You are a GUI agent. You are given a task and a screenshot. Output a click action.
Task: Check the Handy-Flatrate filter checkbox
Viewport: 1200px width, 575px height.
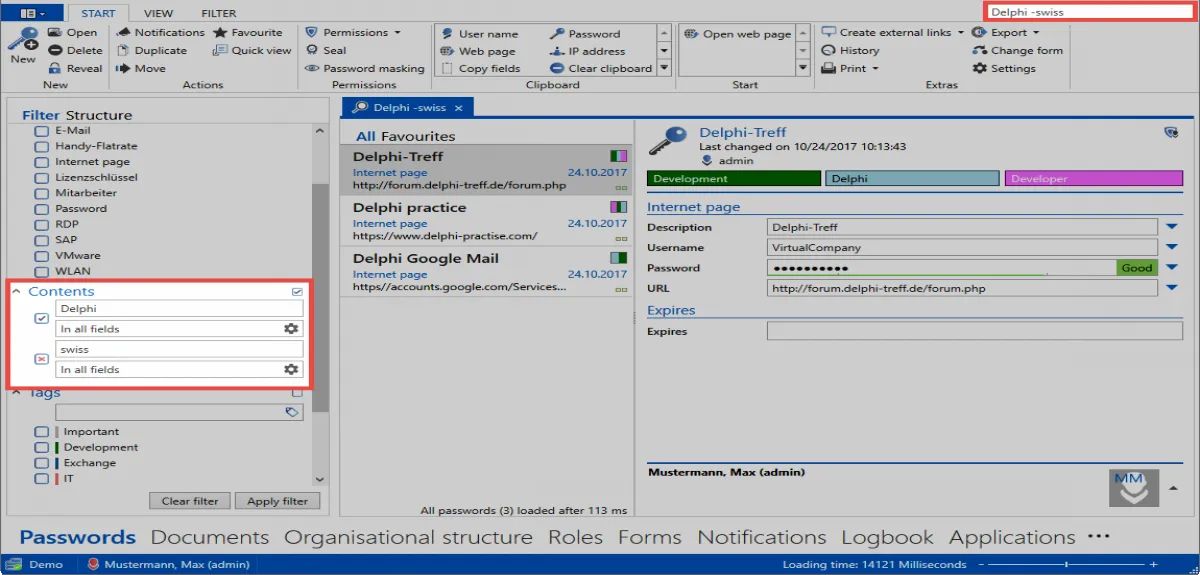coord(41,147)
